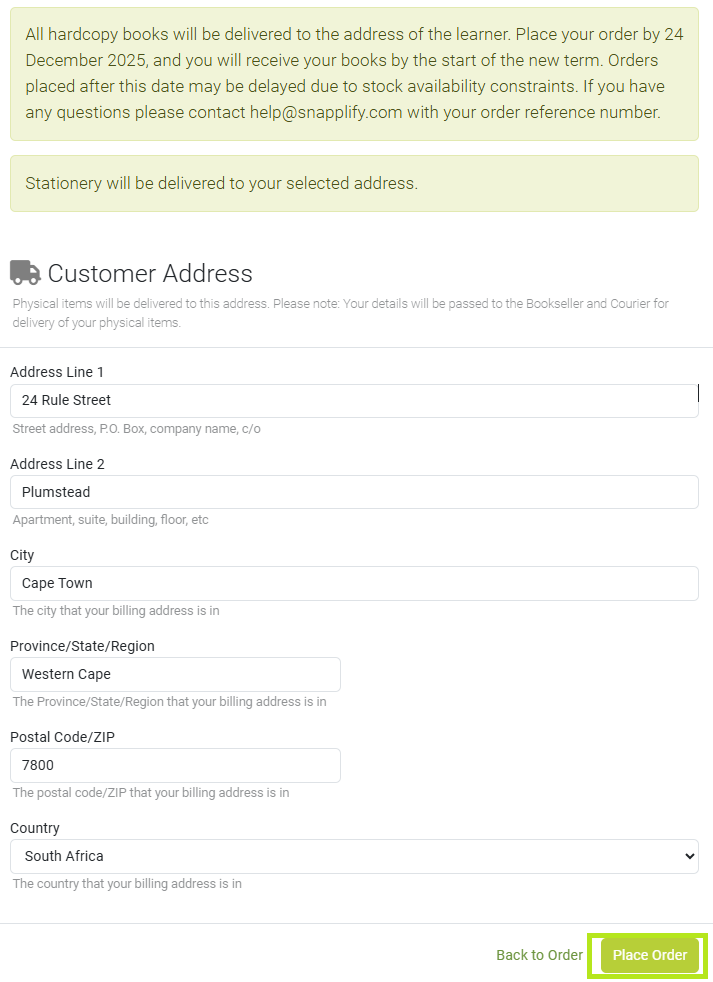
Task: Select Back to Order link
Action: pyautogui.click(x=539, y=955)
